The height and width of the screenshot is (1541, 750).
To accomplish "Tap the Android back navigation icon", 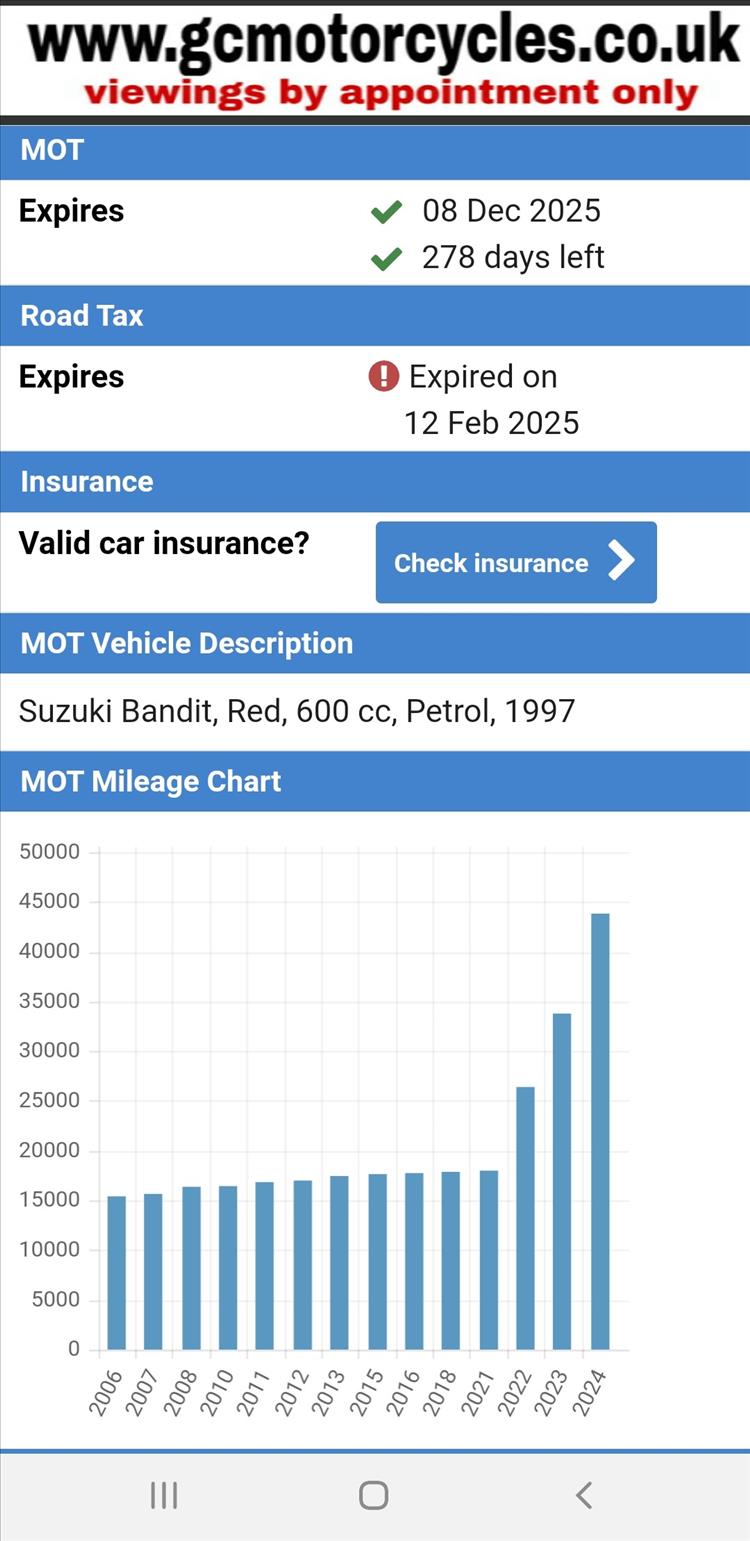I will pyautogui.click(x=584, y=1495).
